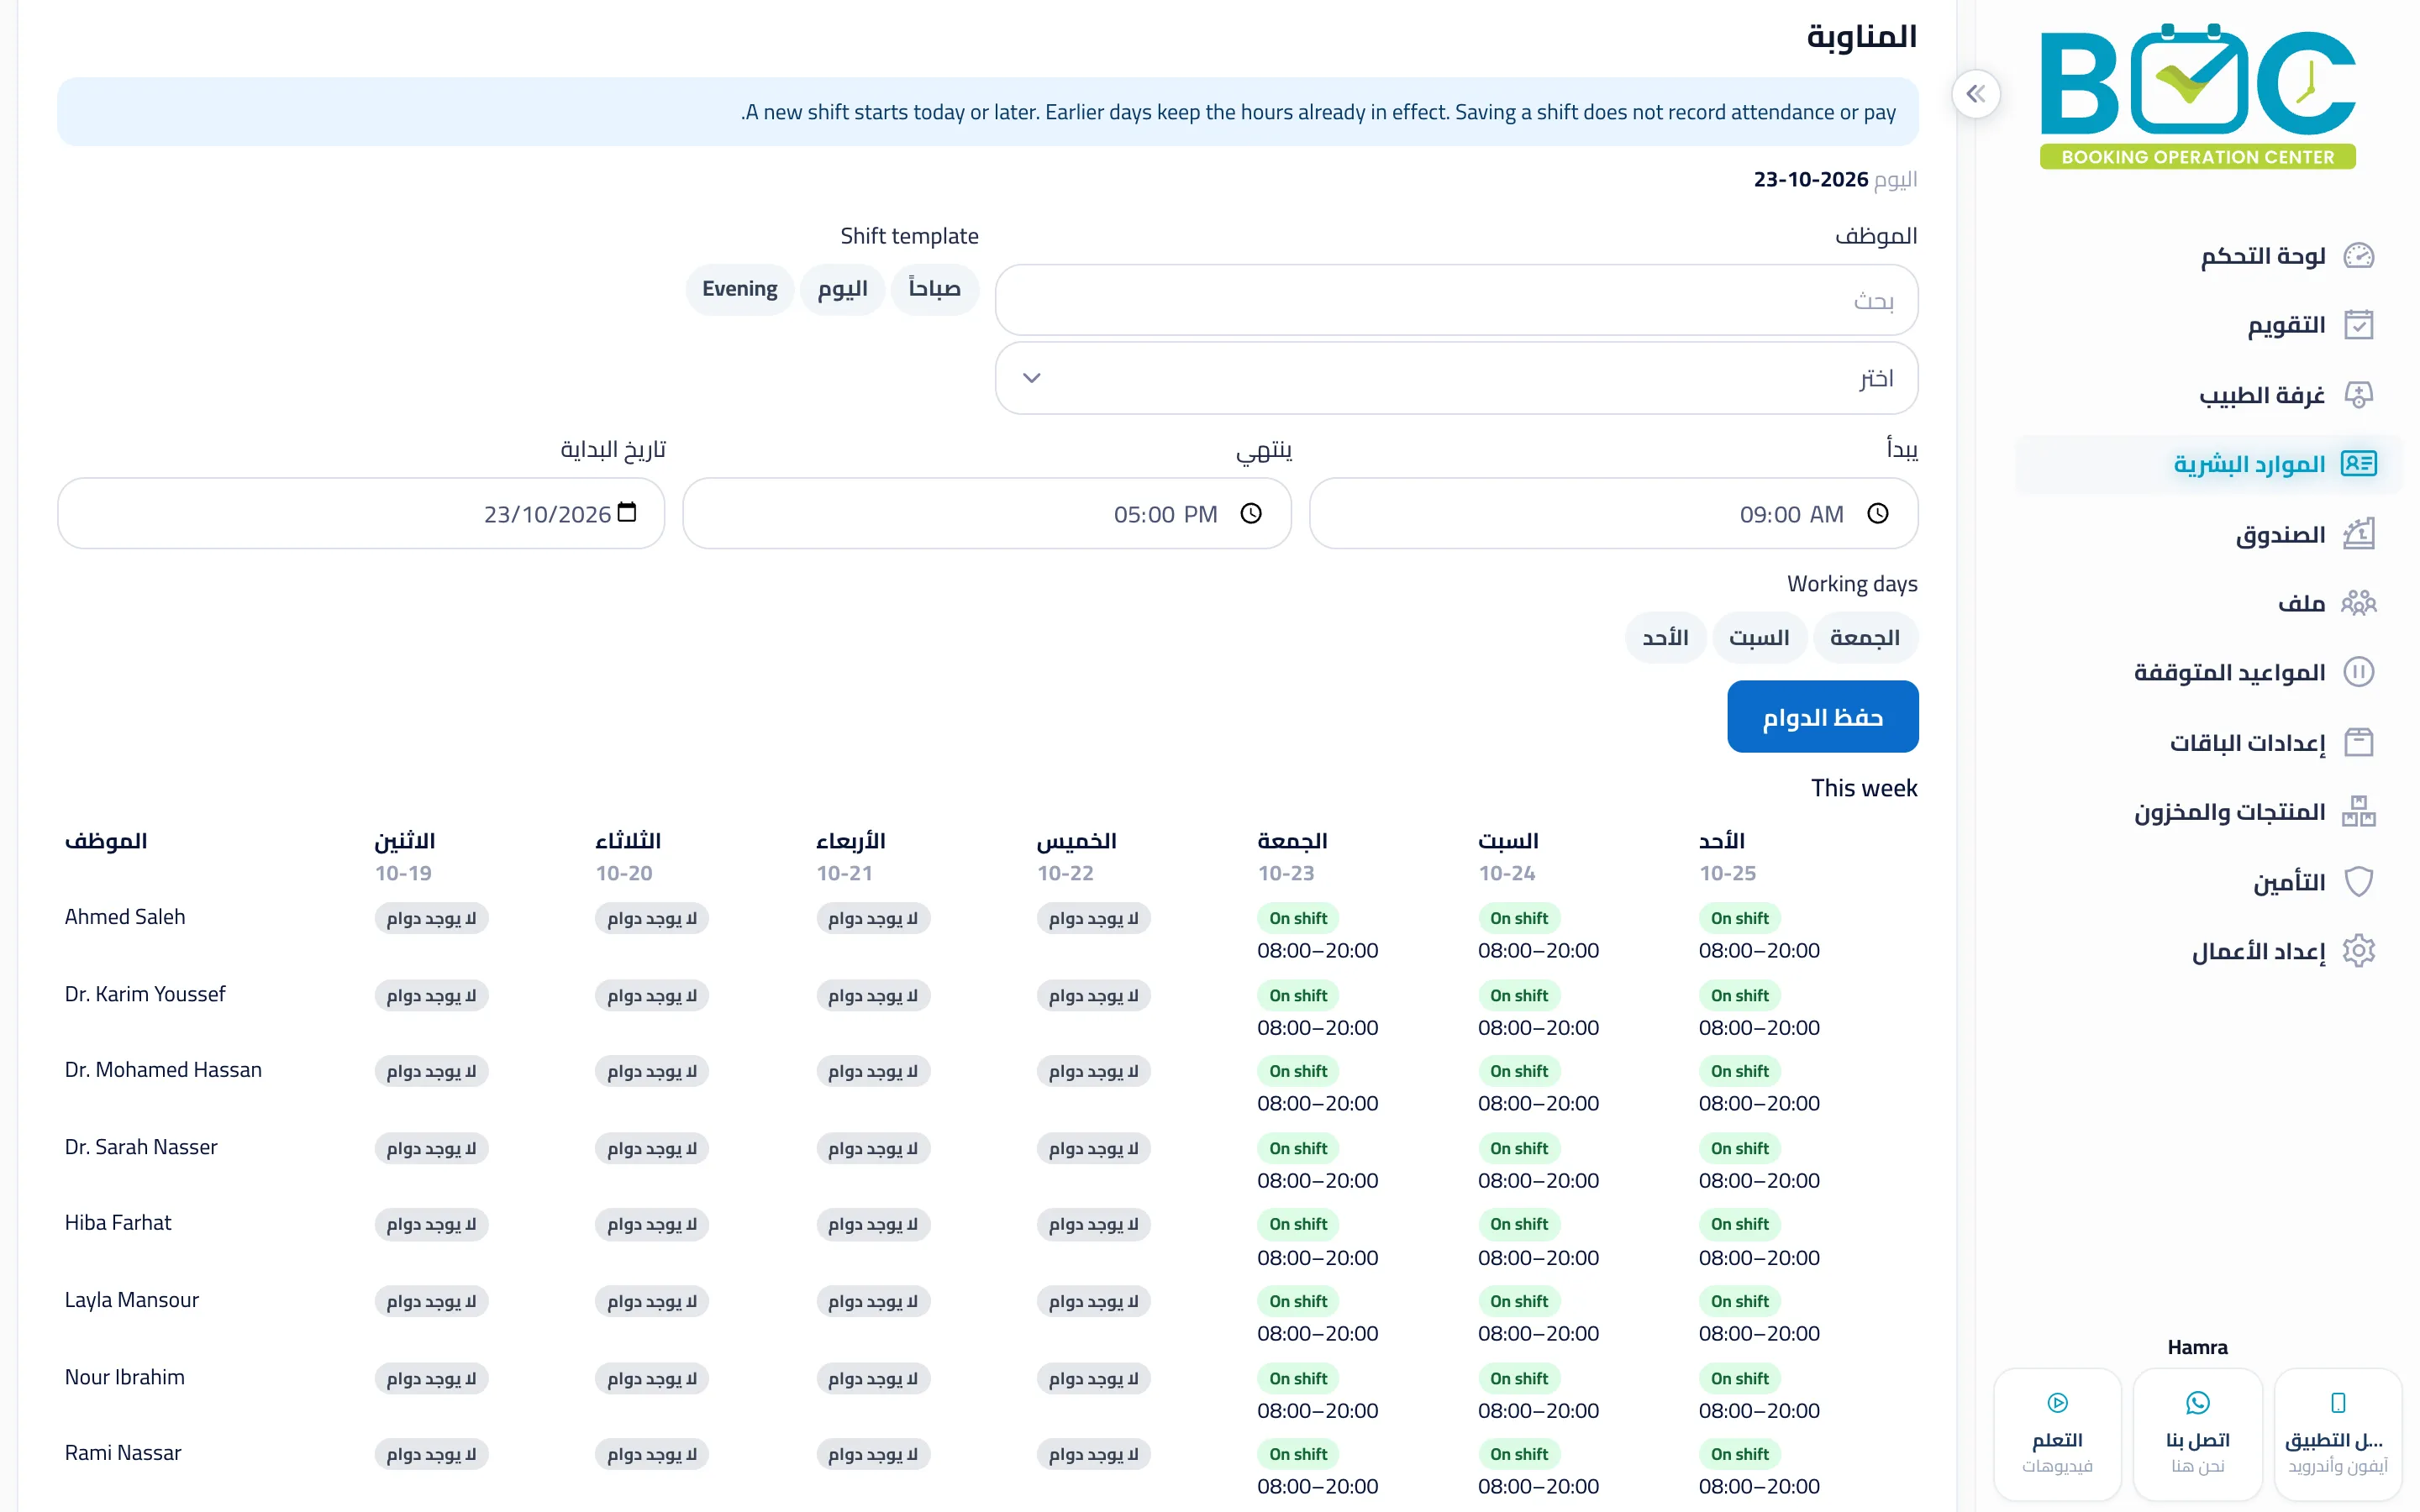The image size is (2420, 1512).
Task: Open the التقويم calendar icon
Action: click(x=2359, y=325)
